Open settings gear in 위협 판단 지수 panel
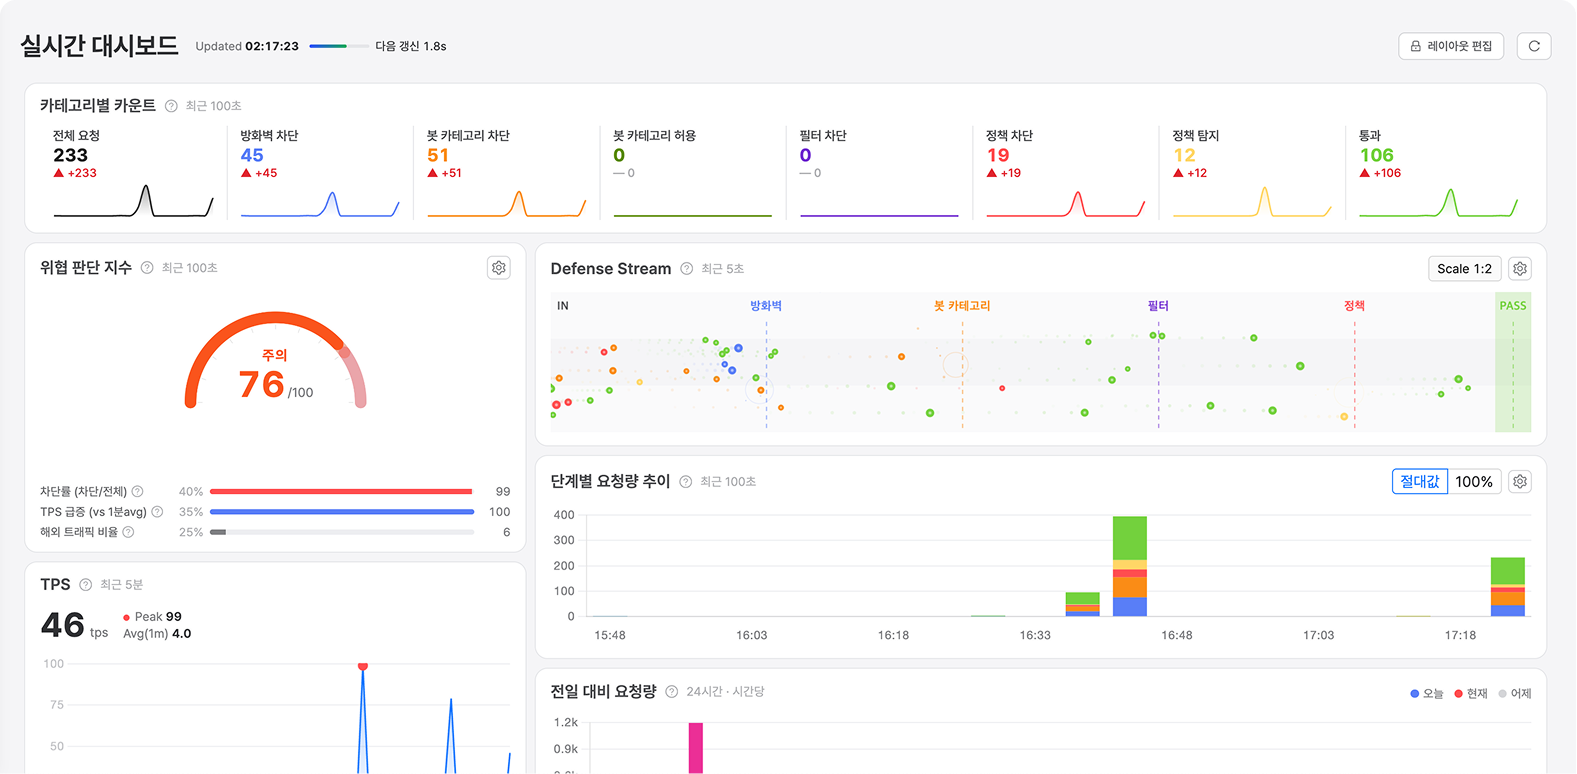The height and width of the screenshot is (774, 1577). (x=499, y=268)
